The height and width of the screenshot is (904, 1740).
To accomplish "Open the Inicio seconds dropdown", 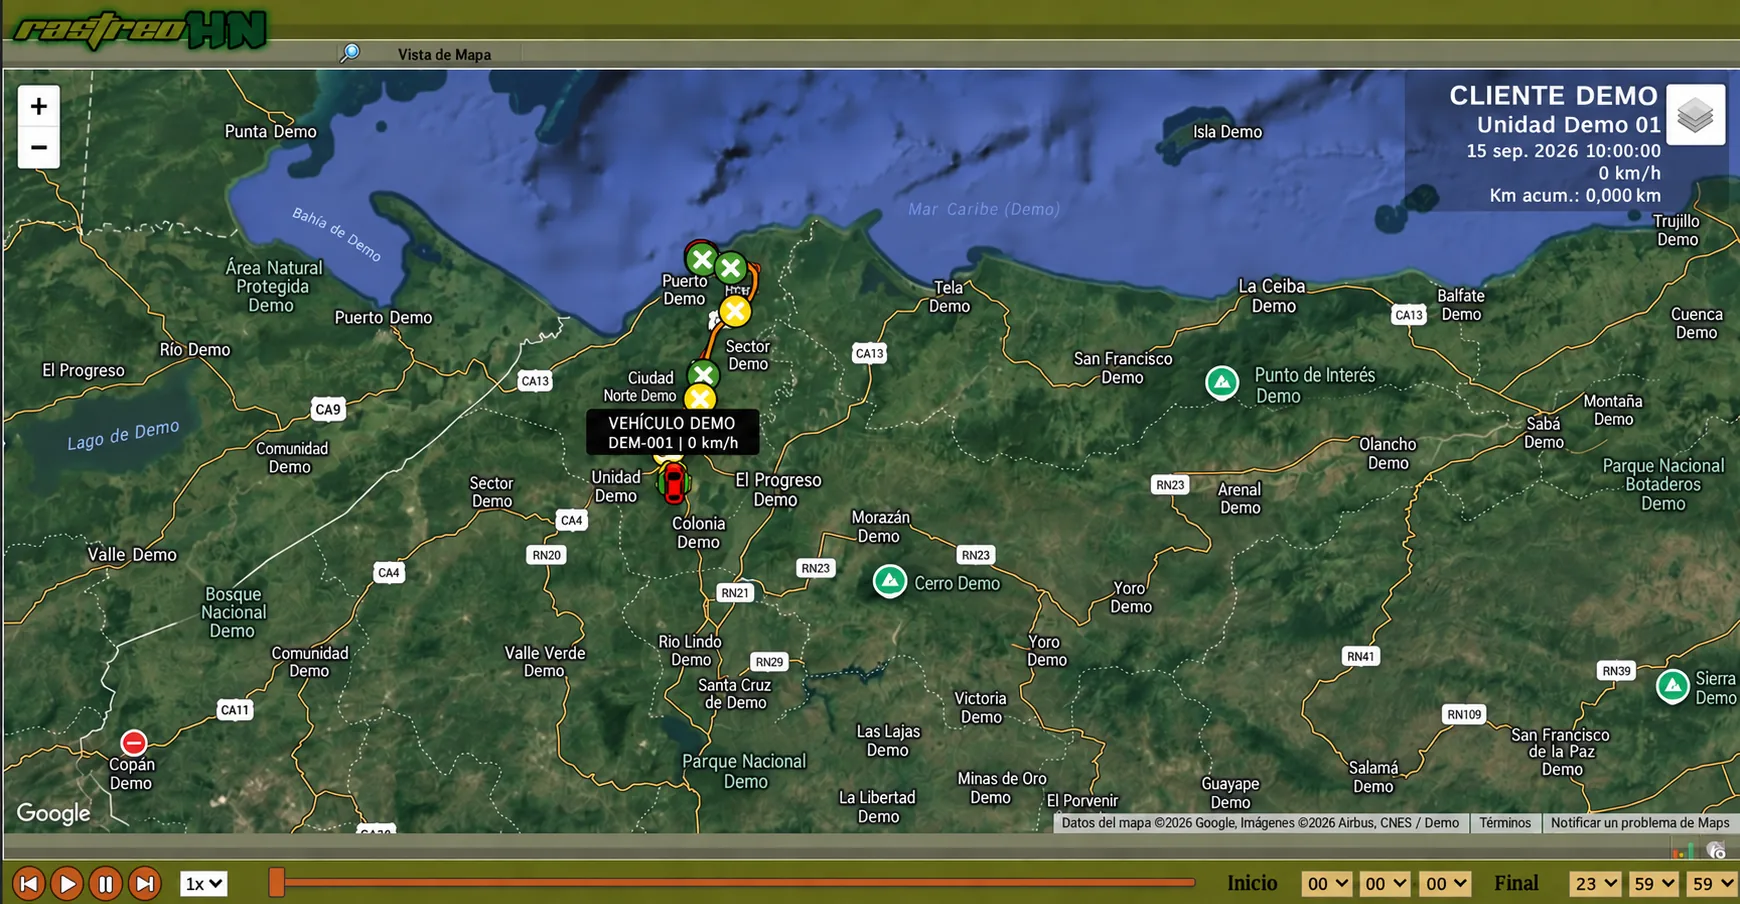I will [x=1445, y=883].
